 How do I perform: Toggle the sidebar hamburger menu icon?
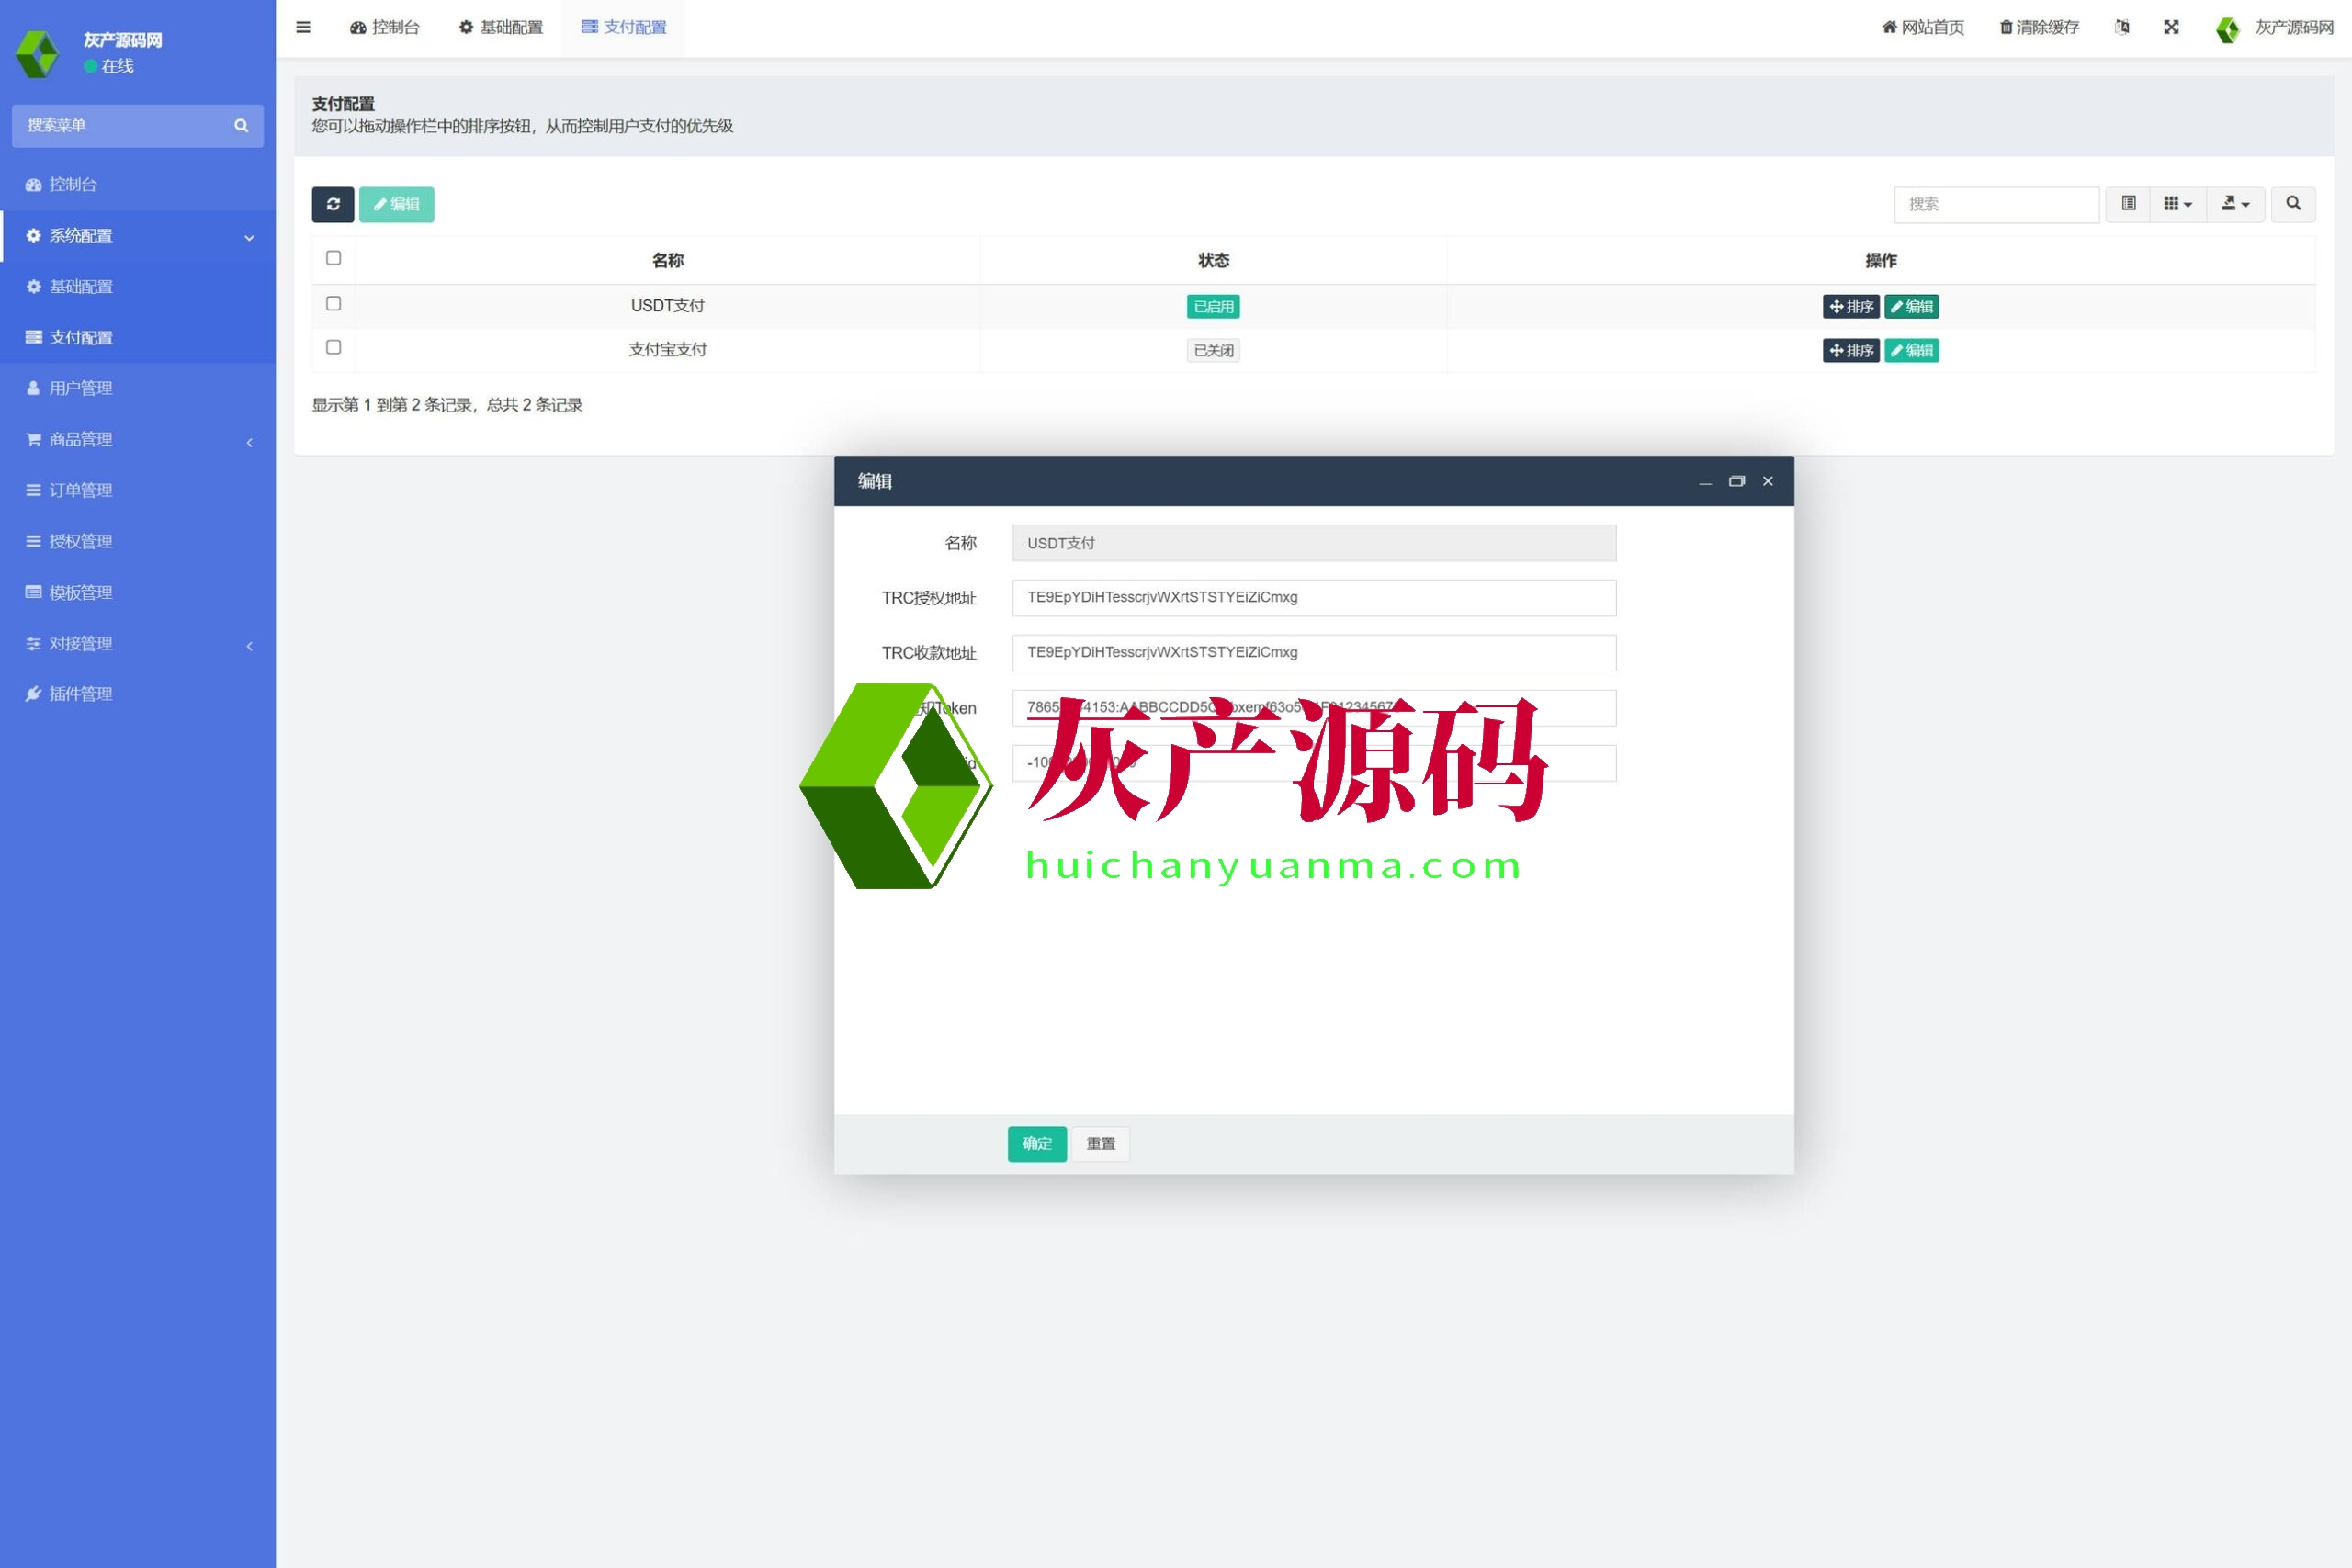[x=303, y=27]
